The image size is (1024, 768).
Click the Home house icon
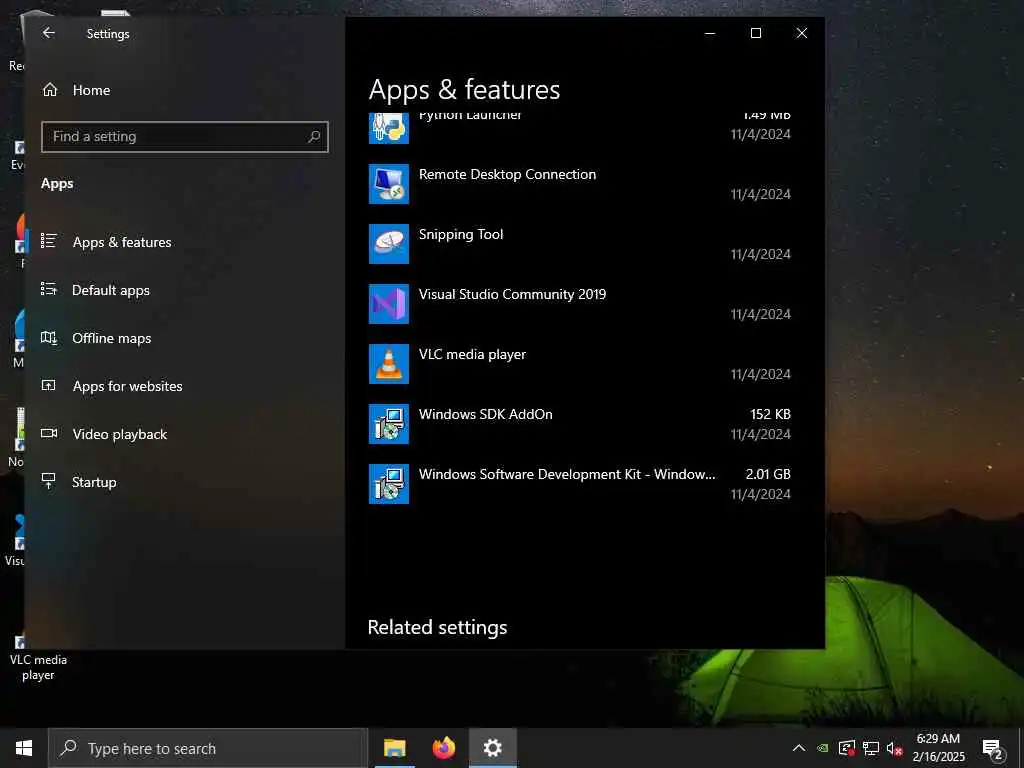click(x=50, y=89)
